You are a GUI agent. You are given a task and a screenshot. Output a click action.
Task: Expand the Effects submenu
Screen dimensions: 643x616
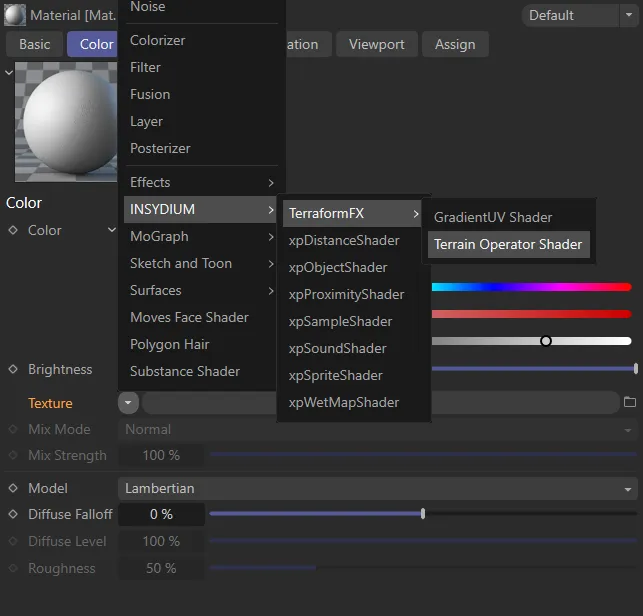coord(201,182)
